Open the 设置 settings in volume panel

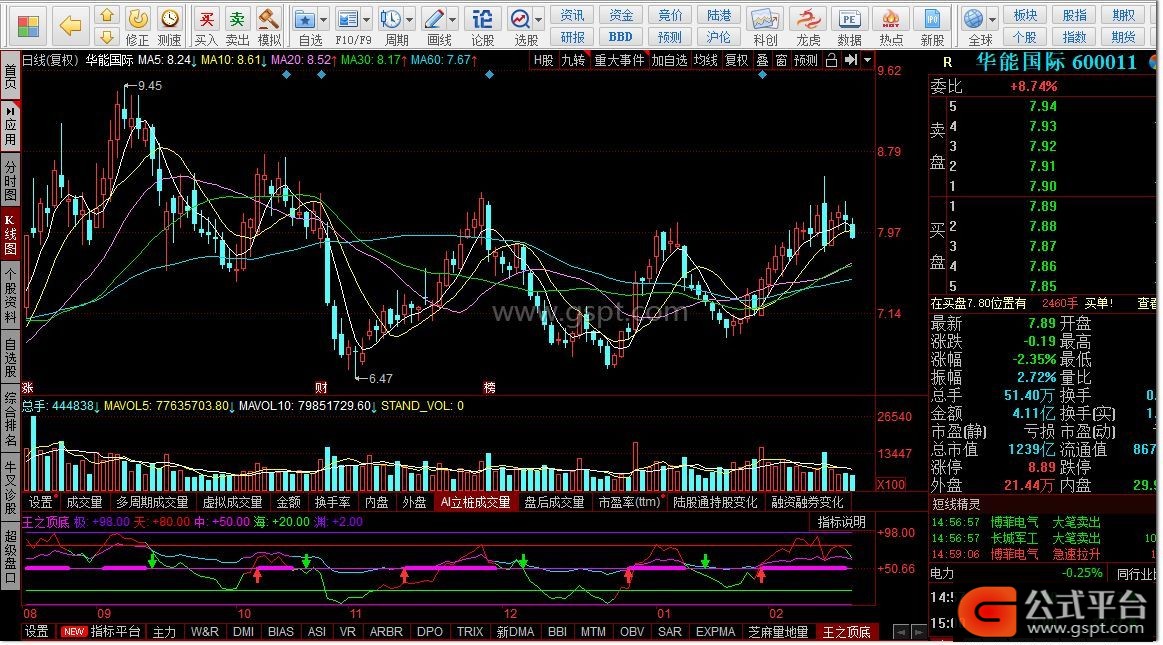point(41,503)
